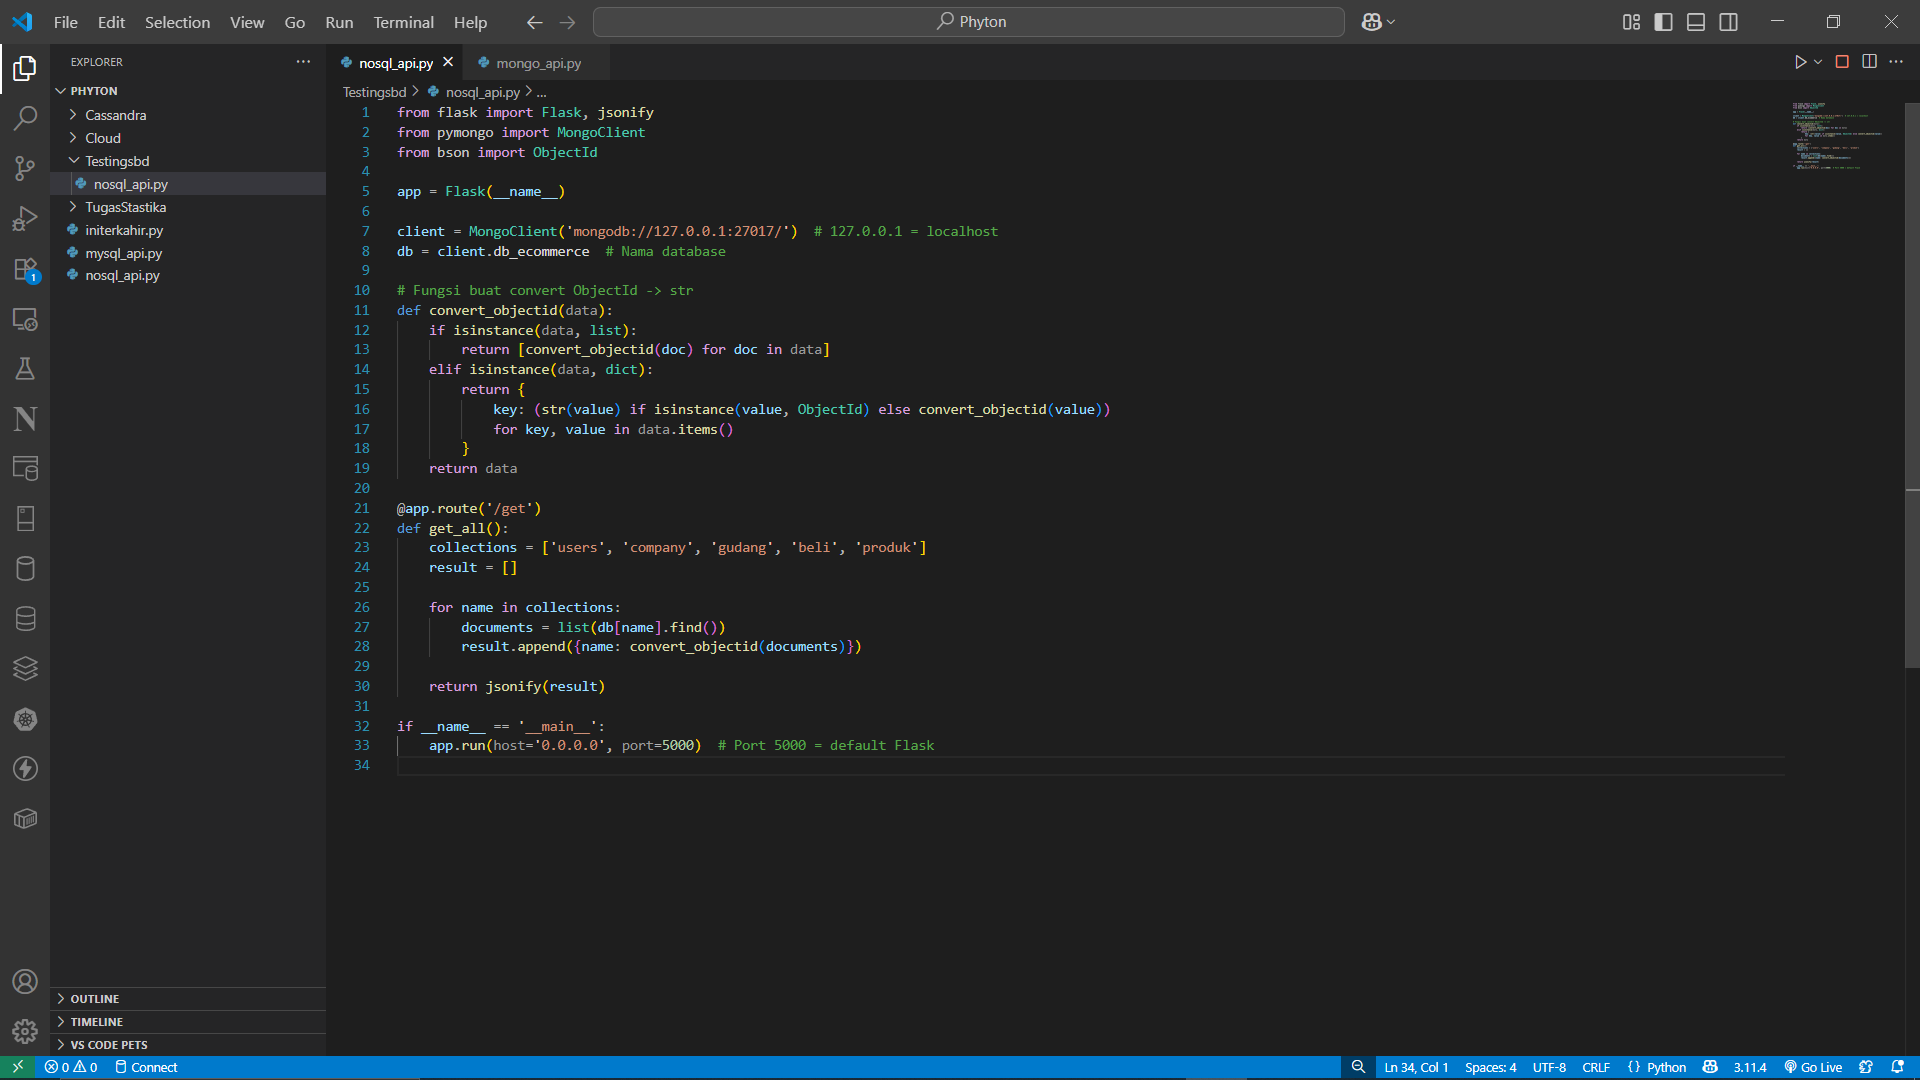Toggle Primary Side Bar visibility

(x=1663, y=22)
